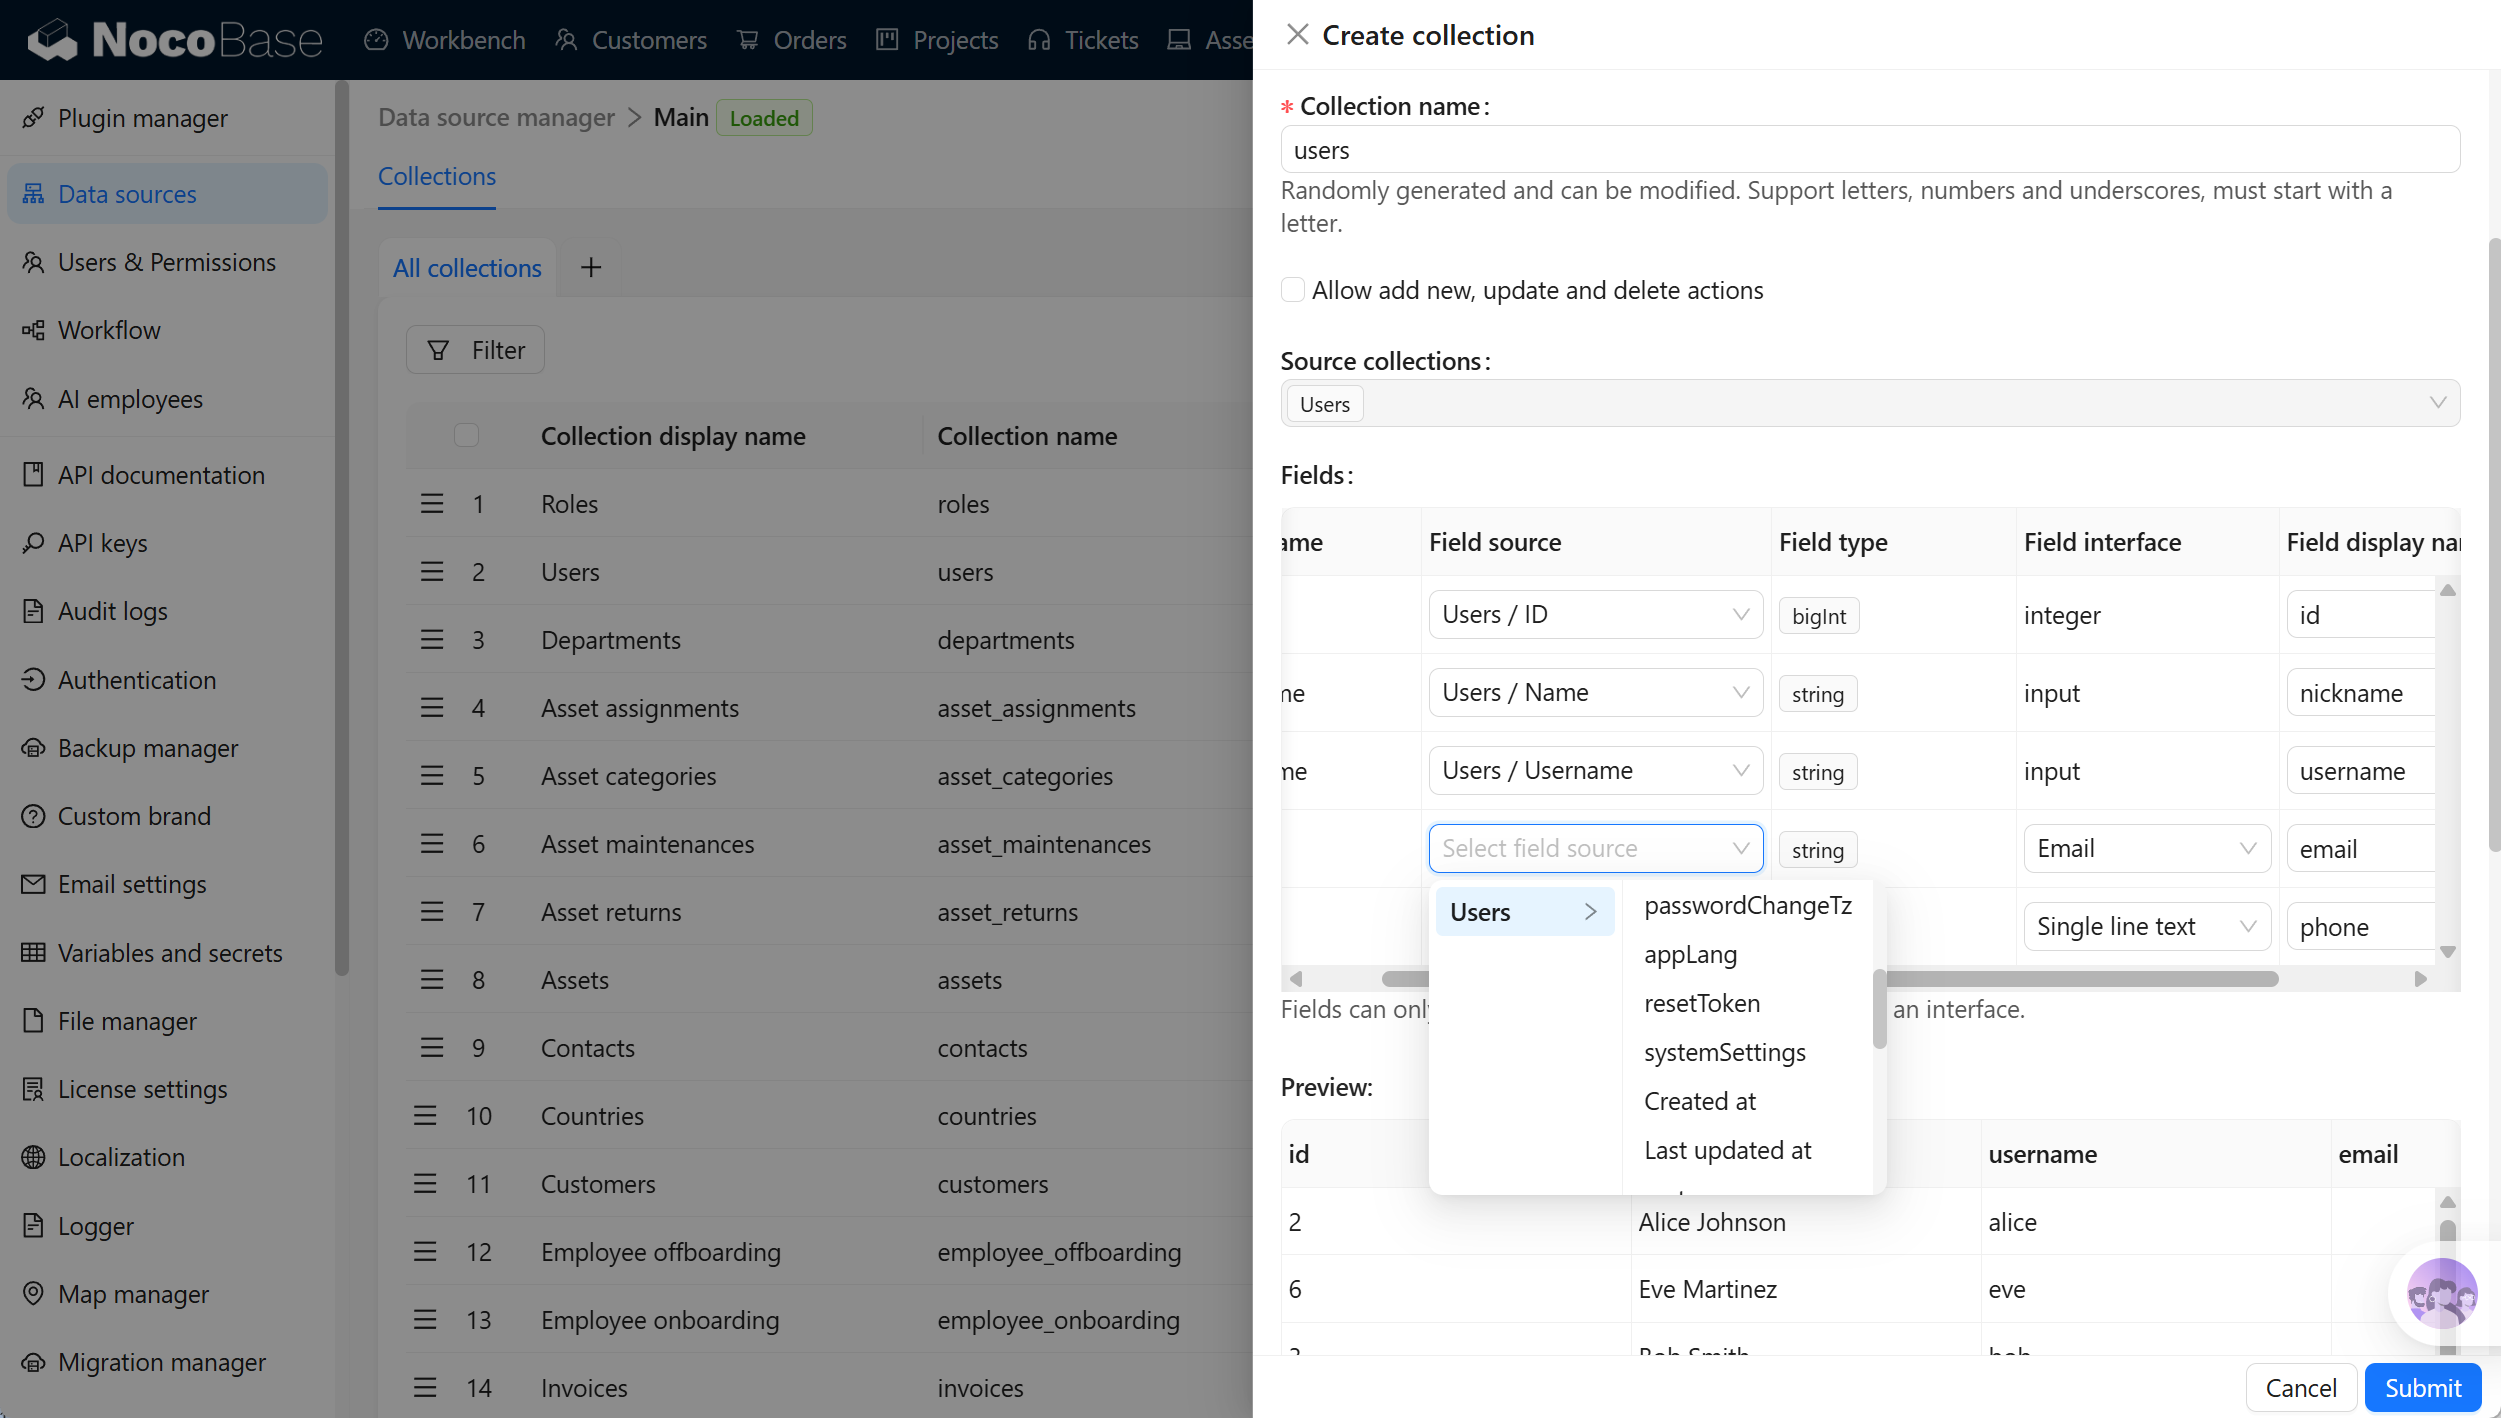Open the Source collections dropdown
Image resolution: width=2501 pixels, height=1418 pixels.
(x=1870, y=403)
